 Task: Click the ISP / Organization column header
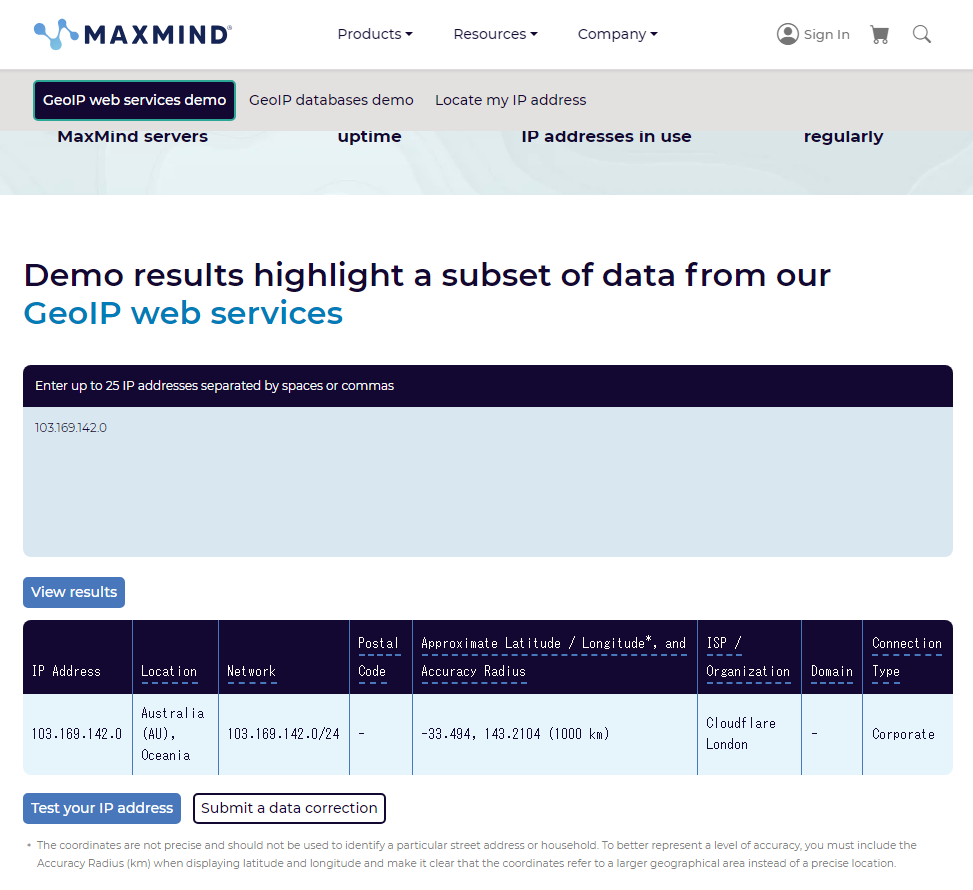coord(748,657)
